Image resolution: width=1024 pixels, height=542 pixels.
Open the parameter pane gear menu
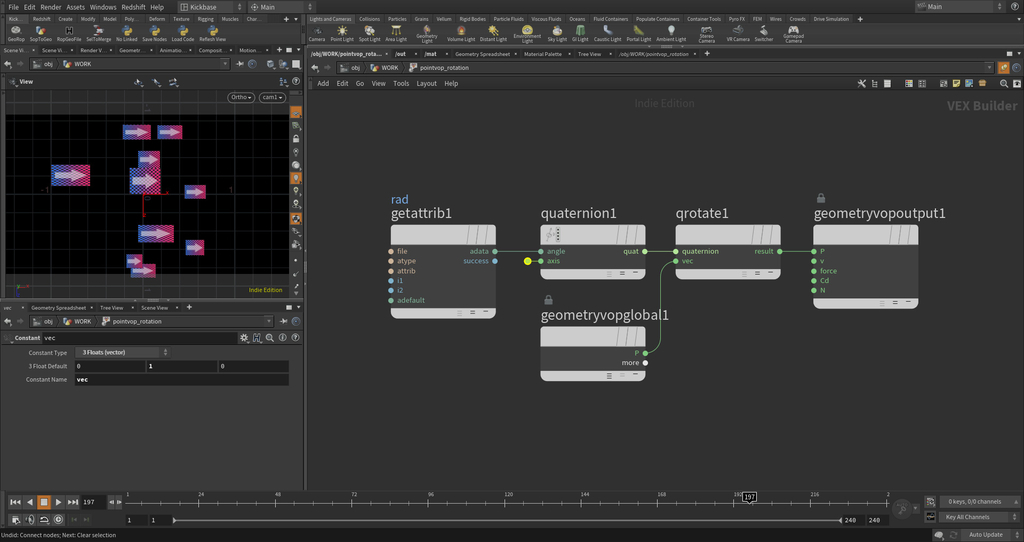pos(244,338)
